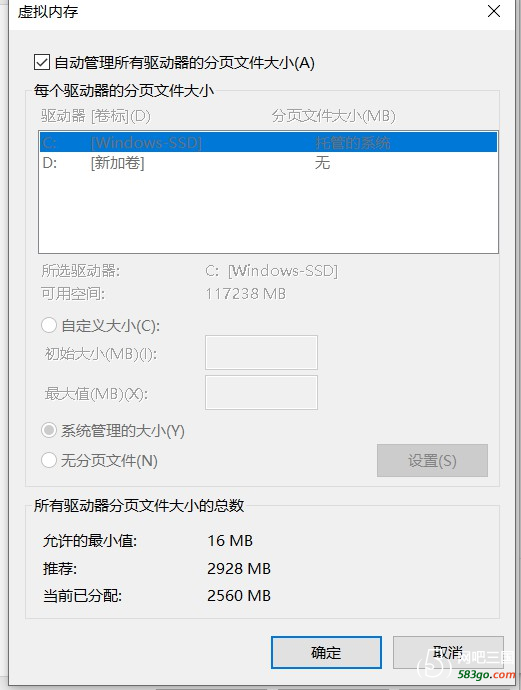This screenshot has width=521, height=690.
Task: Click the 最大值(MB) input field
Action: point(261,393)
